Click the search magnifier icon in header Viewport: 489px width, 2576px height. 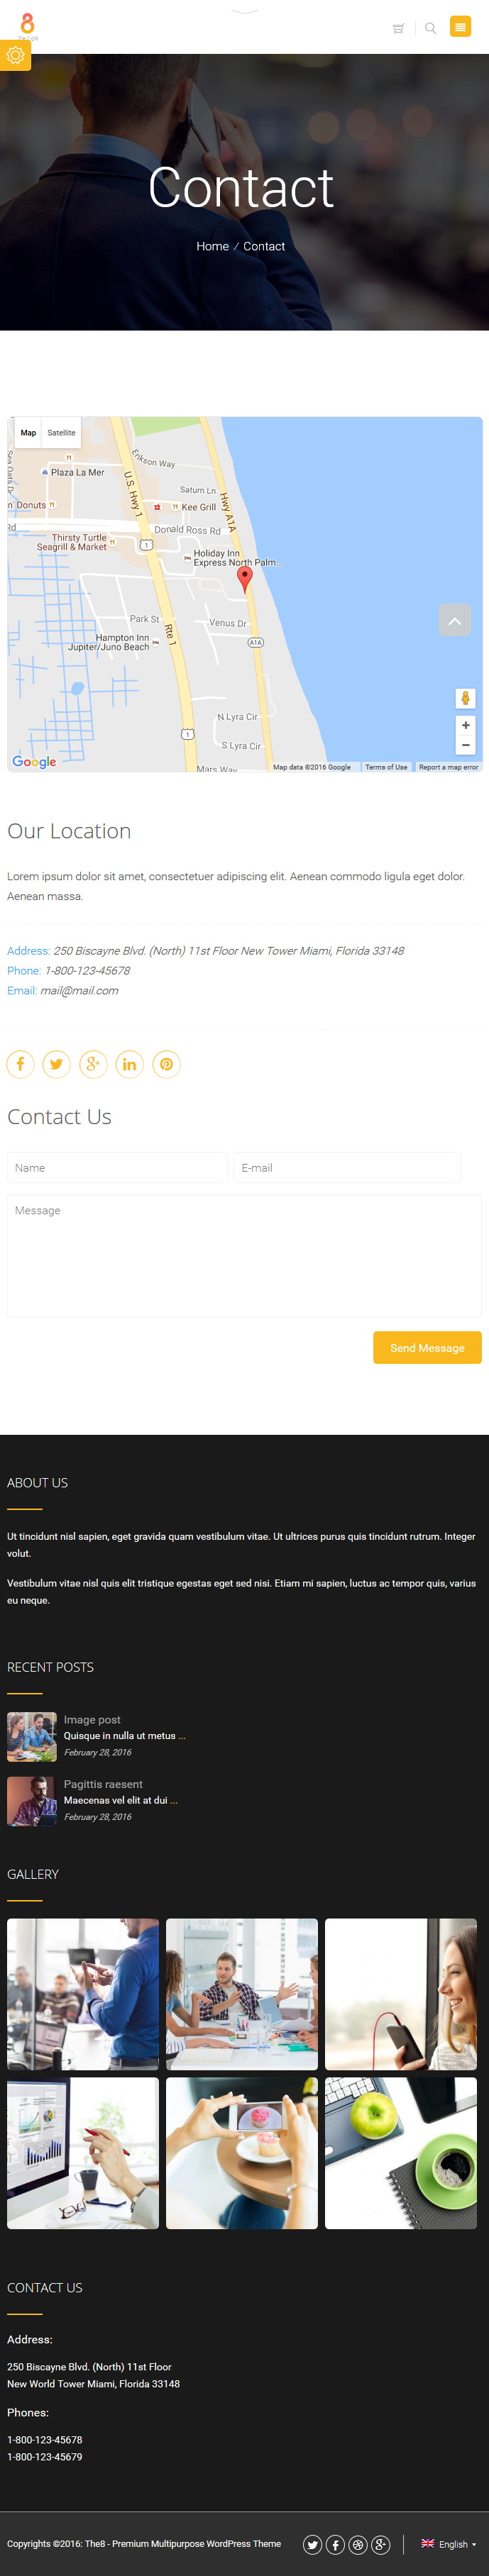click(x=430, y=28)
